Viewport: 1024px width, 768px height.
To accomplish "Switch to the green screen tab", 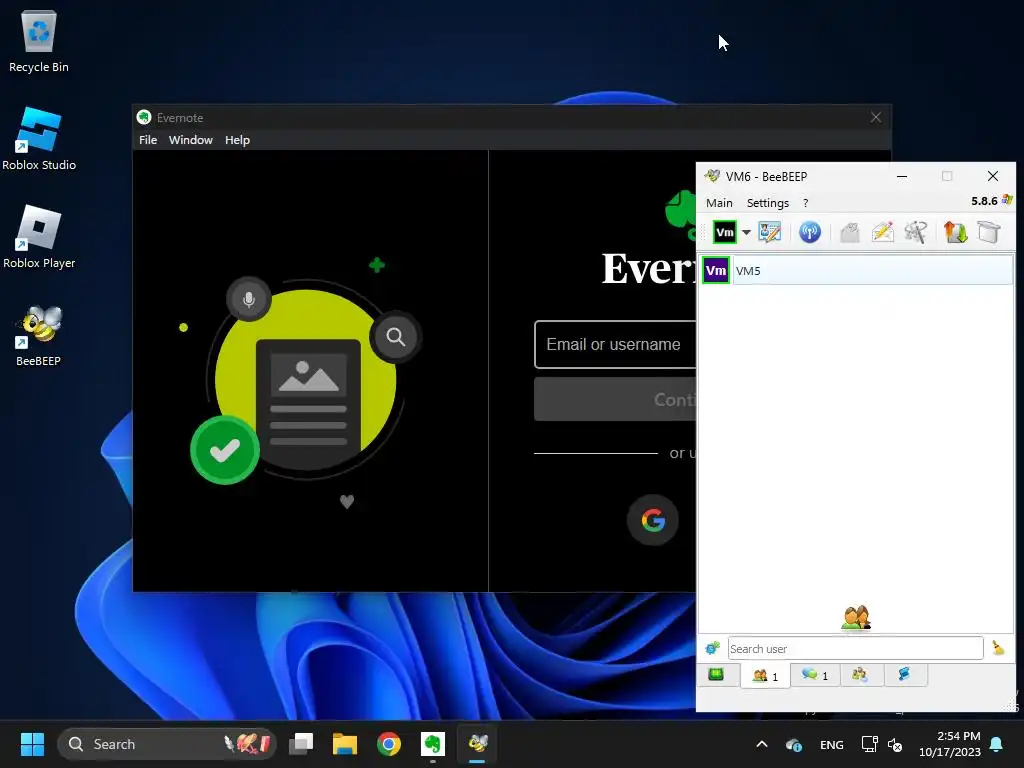I will (x=716, y=675).
